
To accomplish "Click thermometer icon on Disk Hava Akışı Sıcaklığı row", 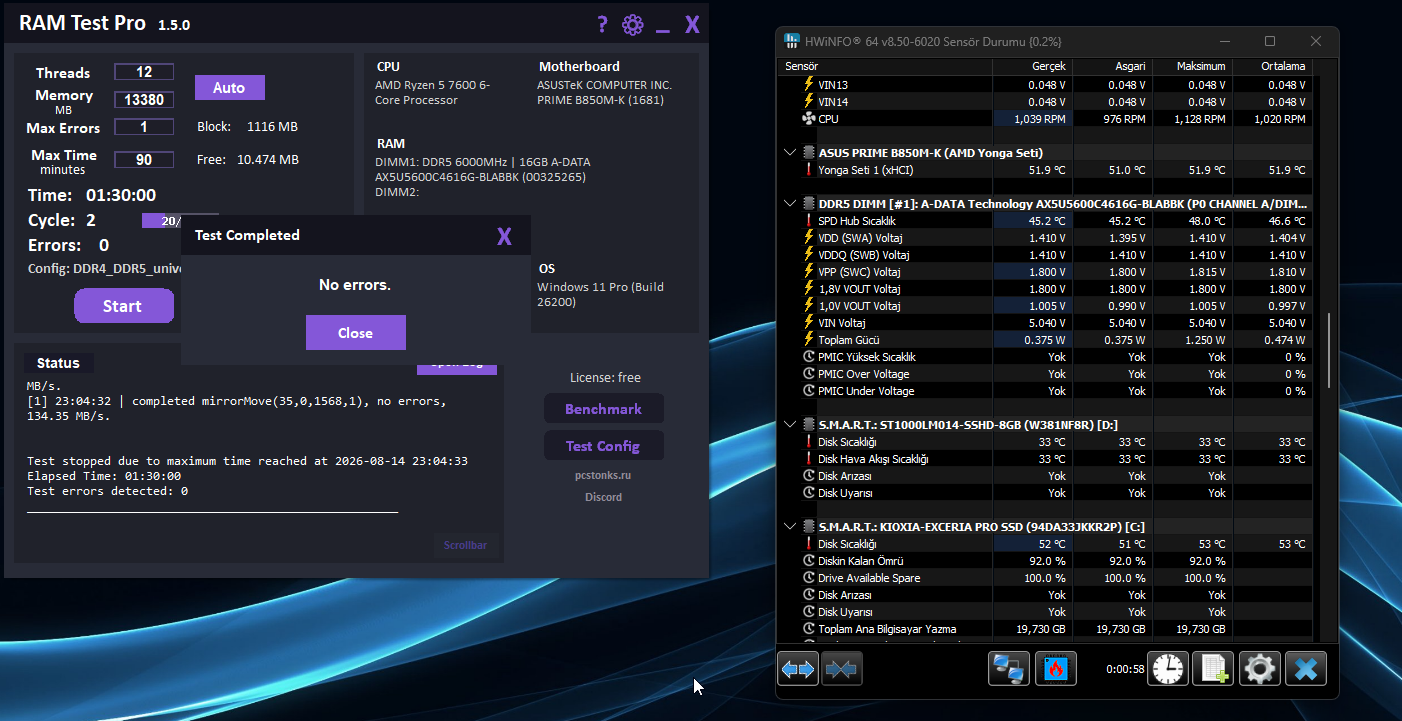I will [809, 459].
